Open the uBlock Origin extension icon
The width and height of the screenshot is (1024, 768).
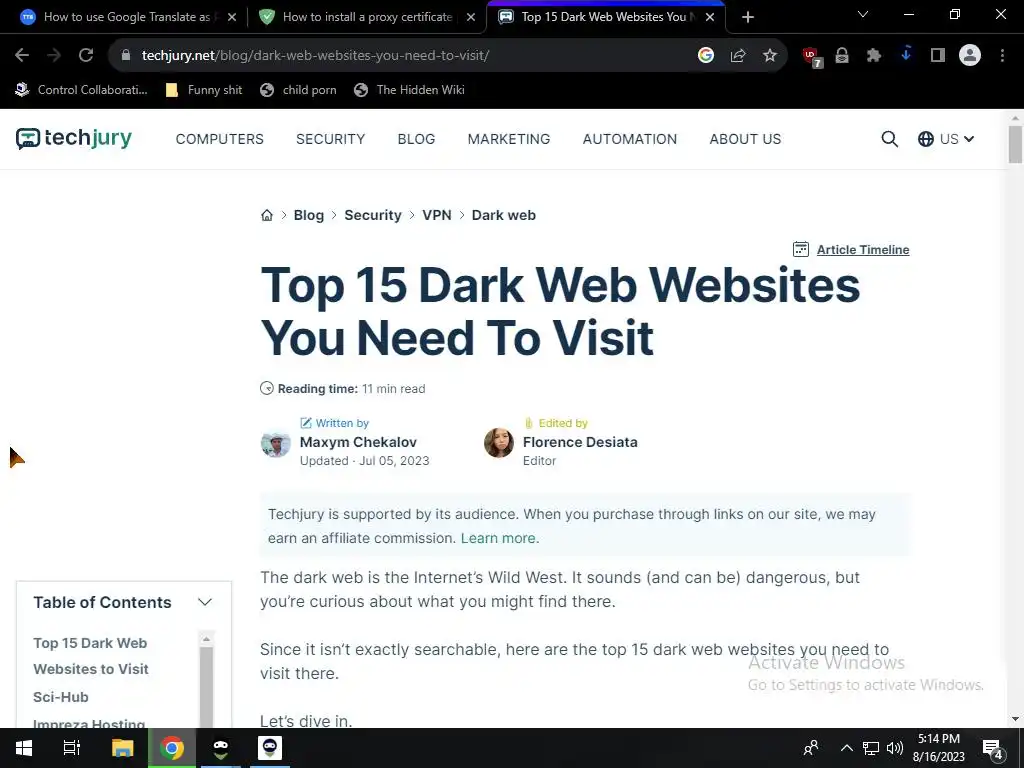coord(812,57)
